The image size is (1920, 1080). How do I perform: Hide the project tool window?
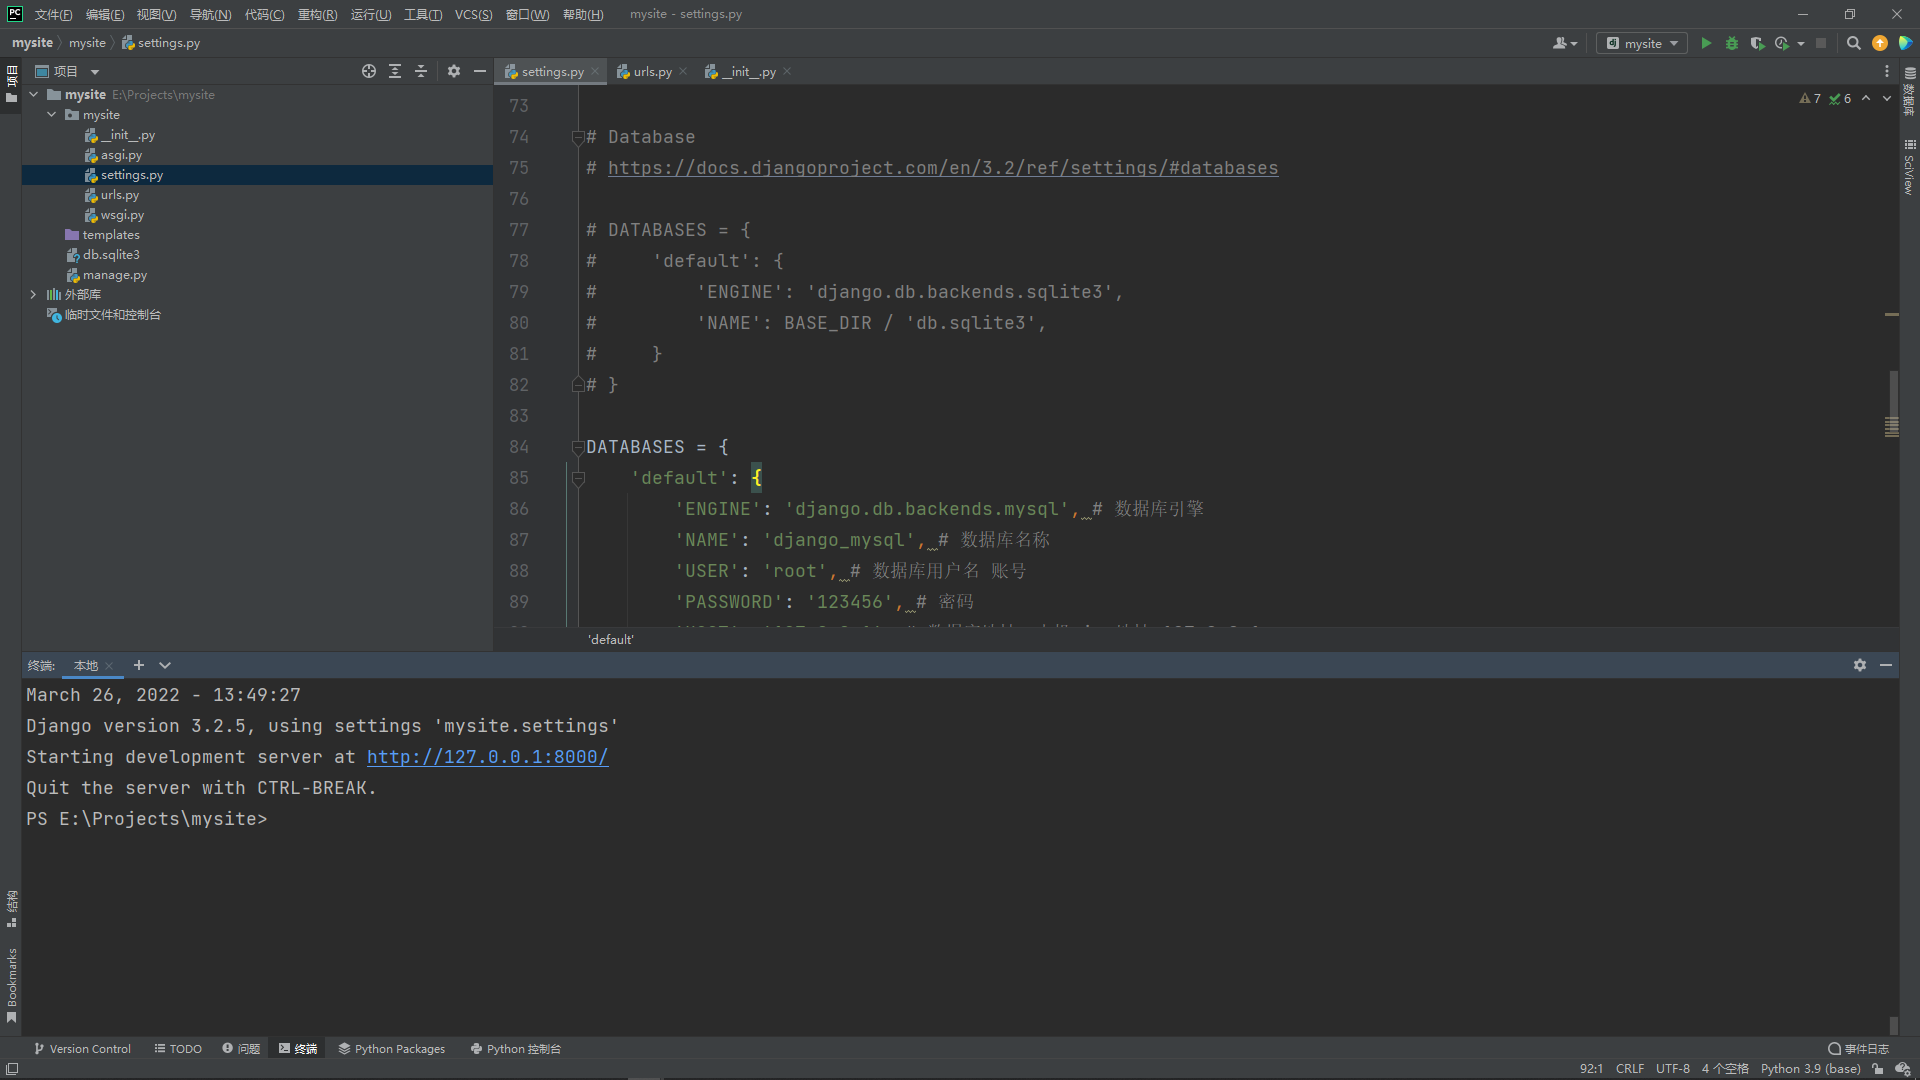tap(480, 71)
